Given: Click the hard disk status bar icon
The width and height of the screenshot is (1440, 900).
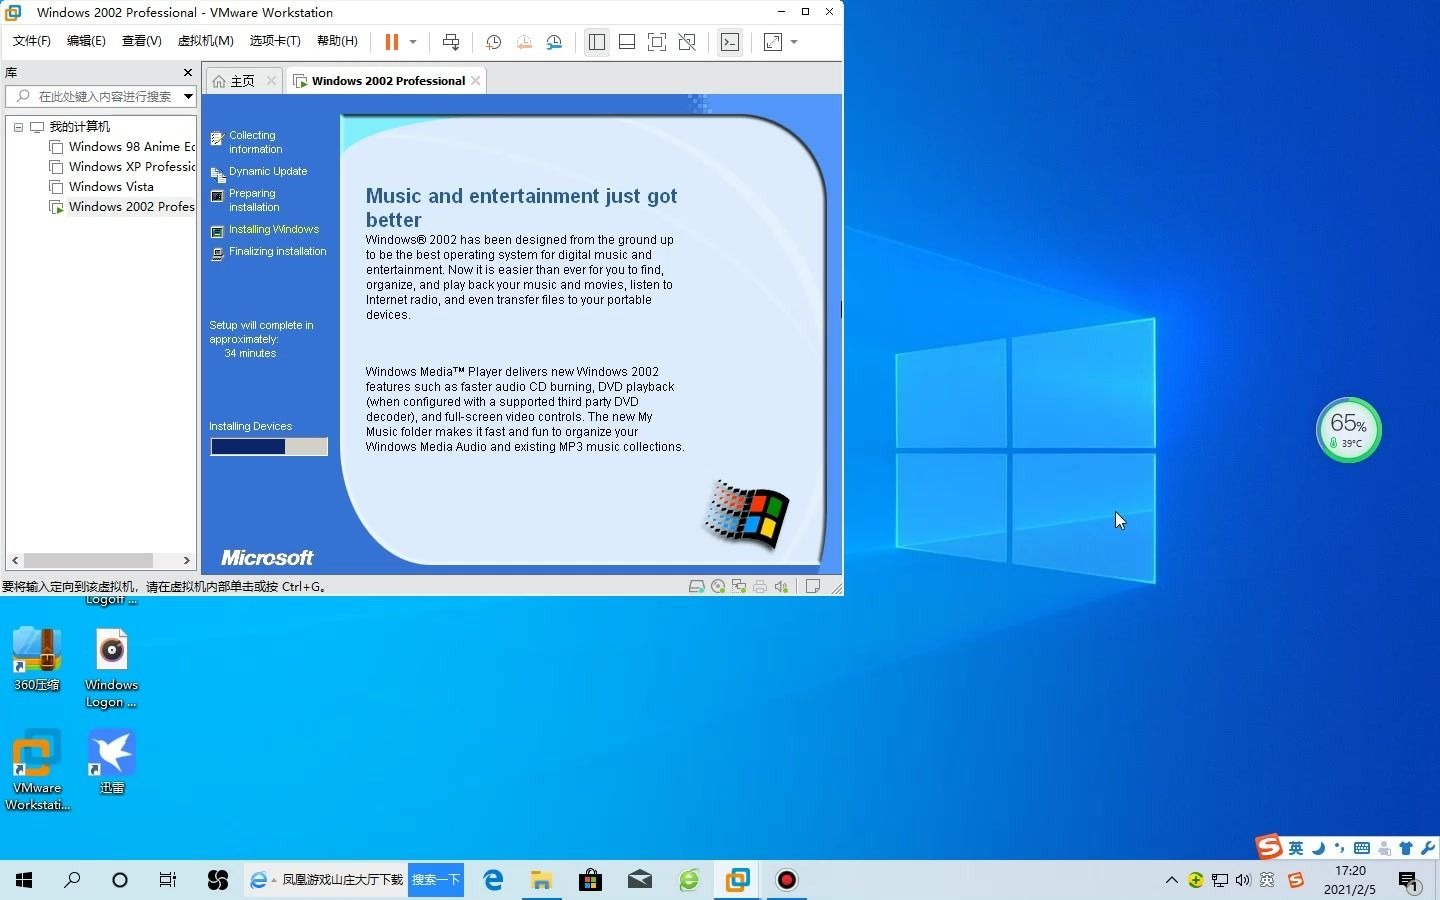Looking at the screenshot, I should tap(697, 587).
